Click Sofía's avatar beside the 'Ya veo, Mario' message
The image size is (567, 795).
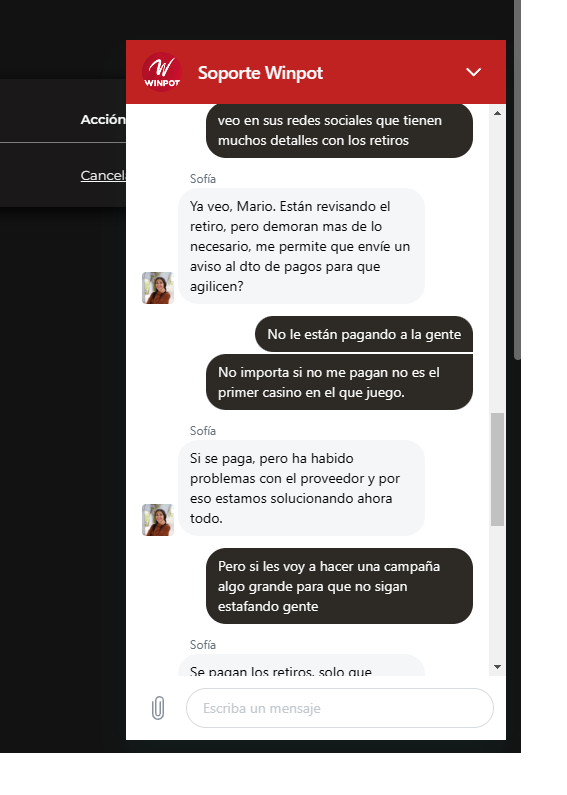158,288
